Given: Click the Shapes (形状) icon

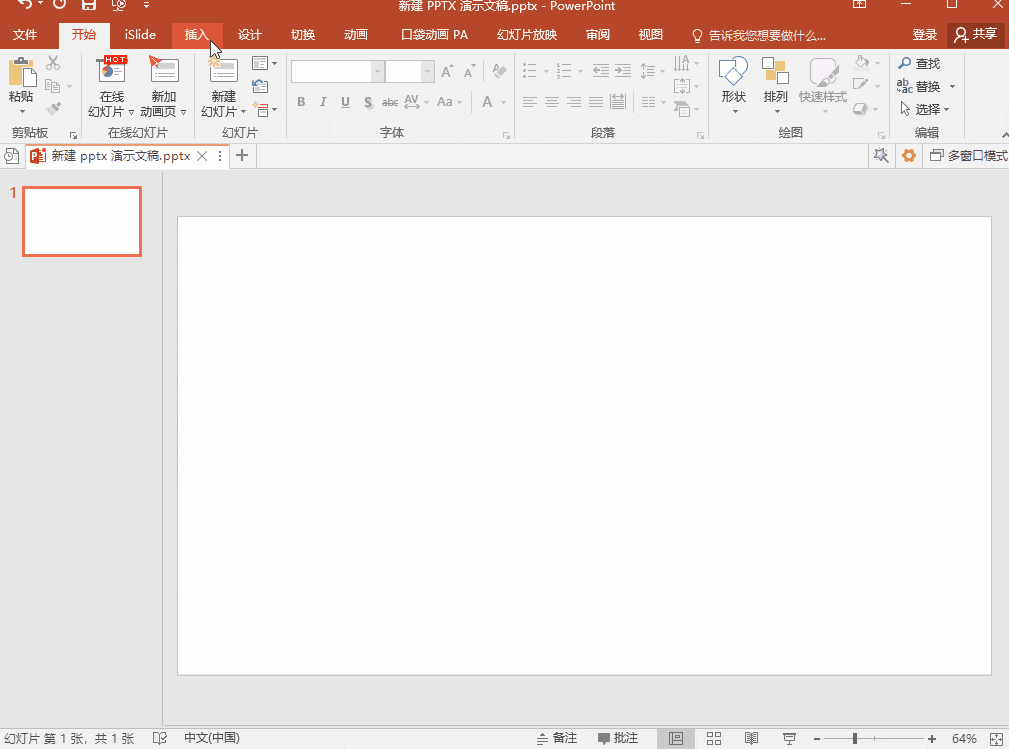Looking at the screenshot, I should pos(733,73).
